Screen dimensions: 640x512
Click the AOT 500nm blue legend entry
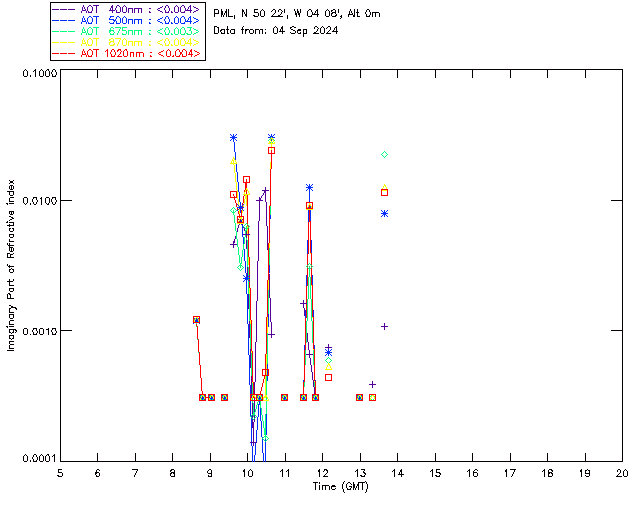[127, 20]
